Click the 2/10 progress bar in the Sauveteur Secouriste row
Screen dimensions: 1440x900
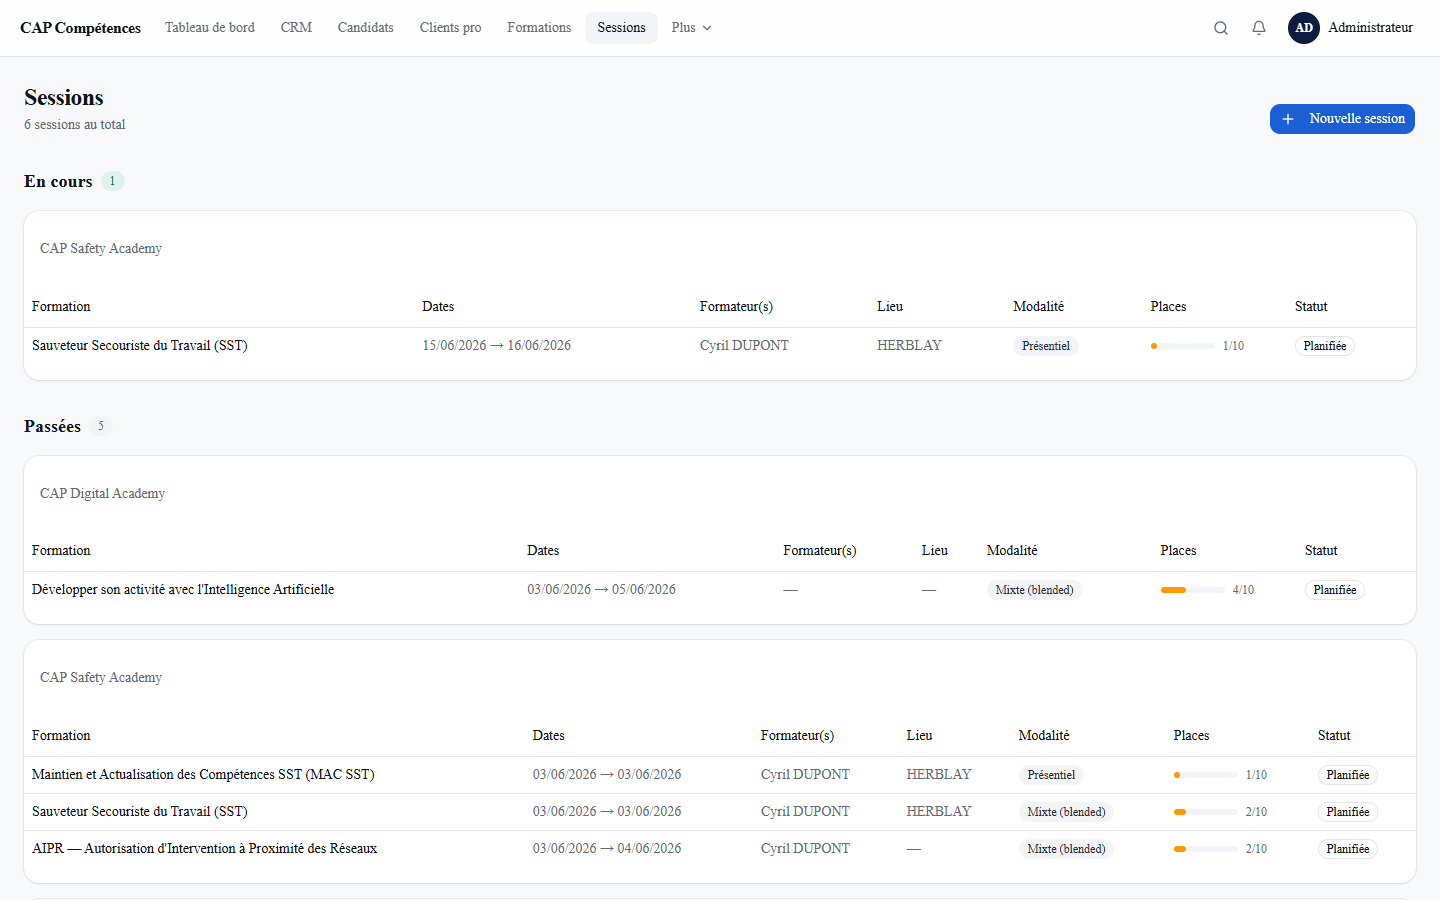point(1206,812)
